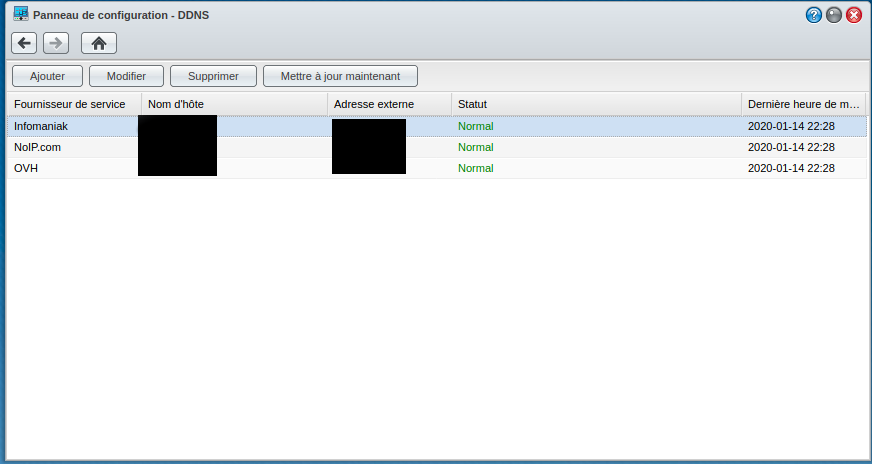Click update time in NoIP.com row
The width and height of the screenshot is (872, 464).
pos(791,147)
